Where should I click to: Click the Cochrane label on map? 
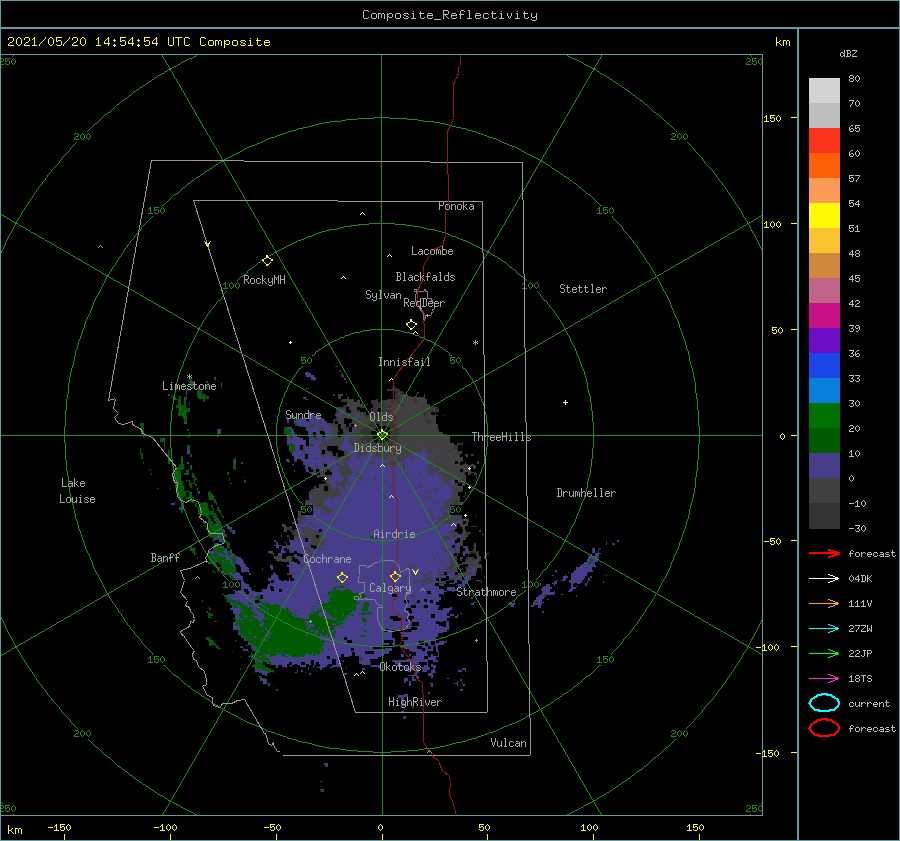tap(327, 559)
